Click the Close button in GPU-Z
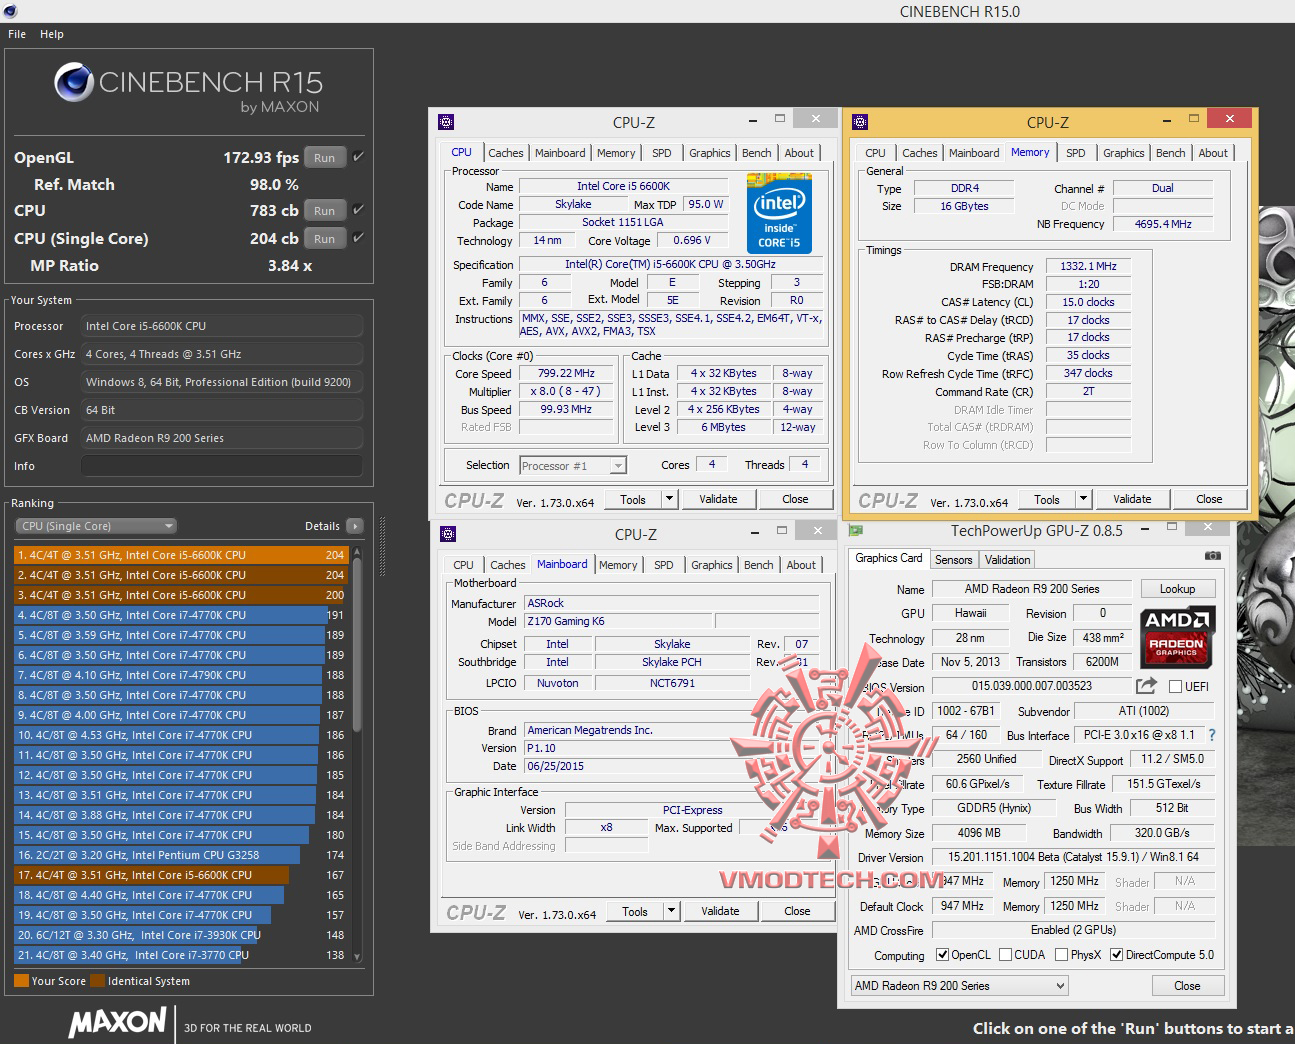 point(1187,986)
